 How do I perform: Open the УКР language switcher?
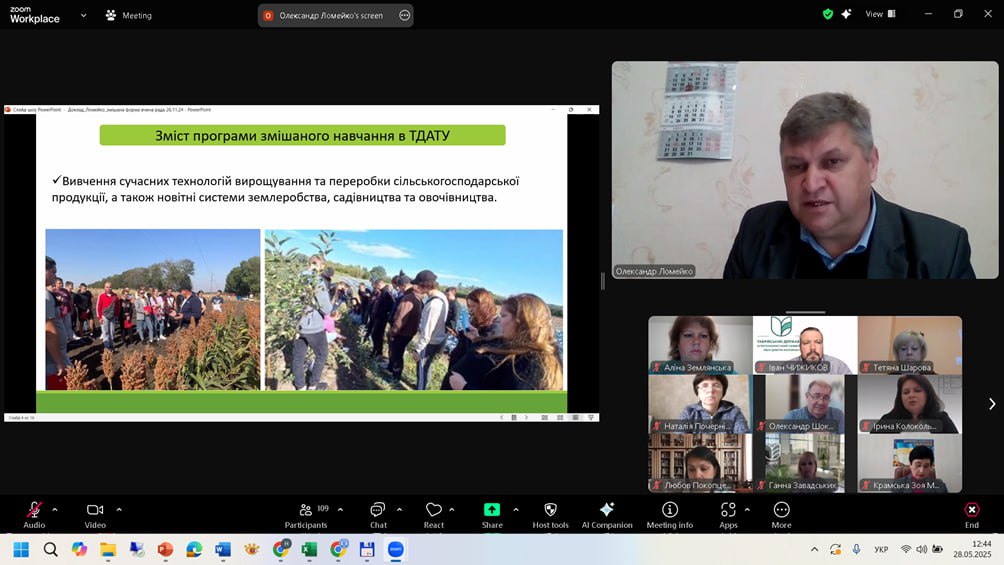(x=881, y=549)
